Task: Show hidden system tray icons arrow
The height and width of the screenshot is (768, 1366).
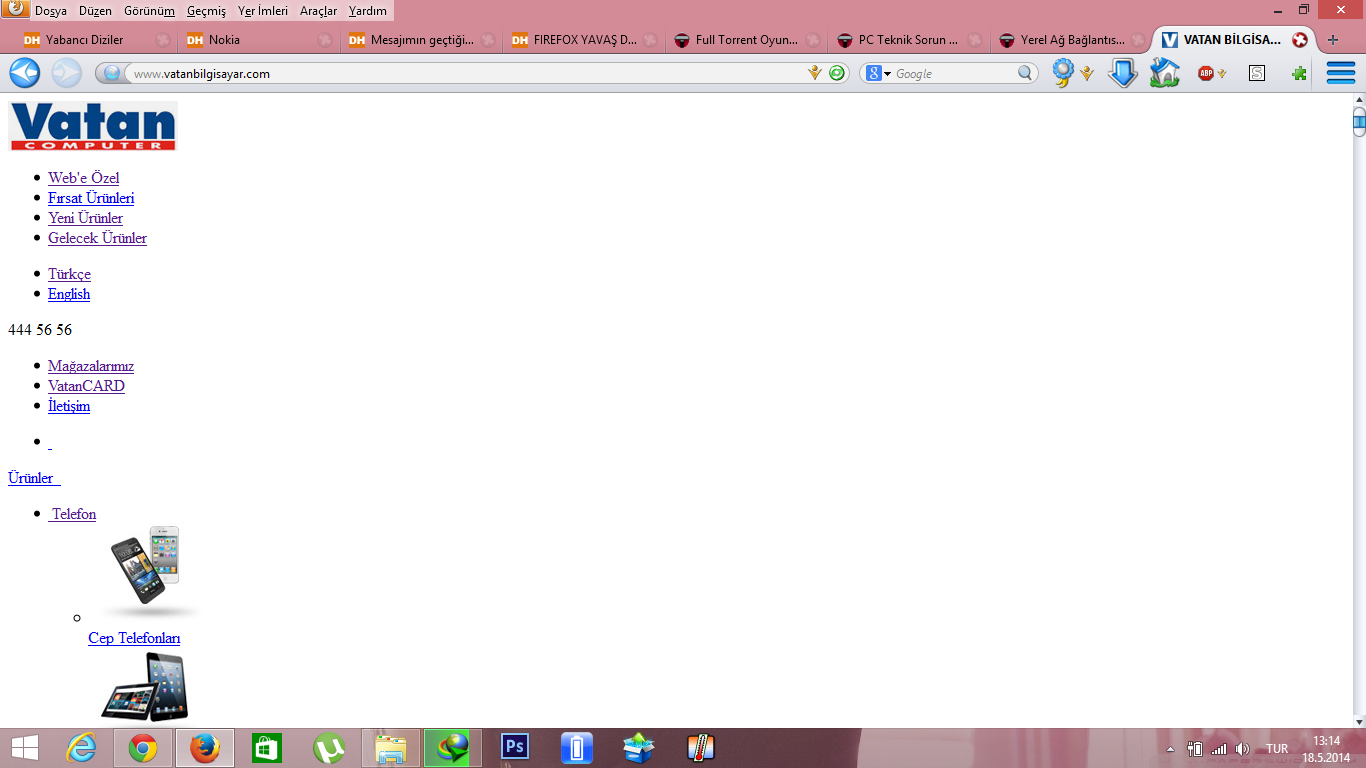Action: pyautogui.click(x=1171, y=749)
